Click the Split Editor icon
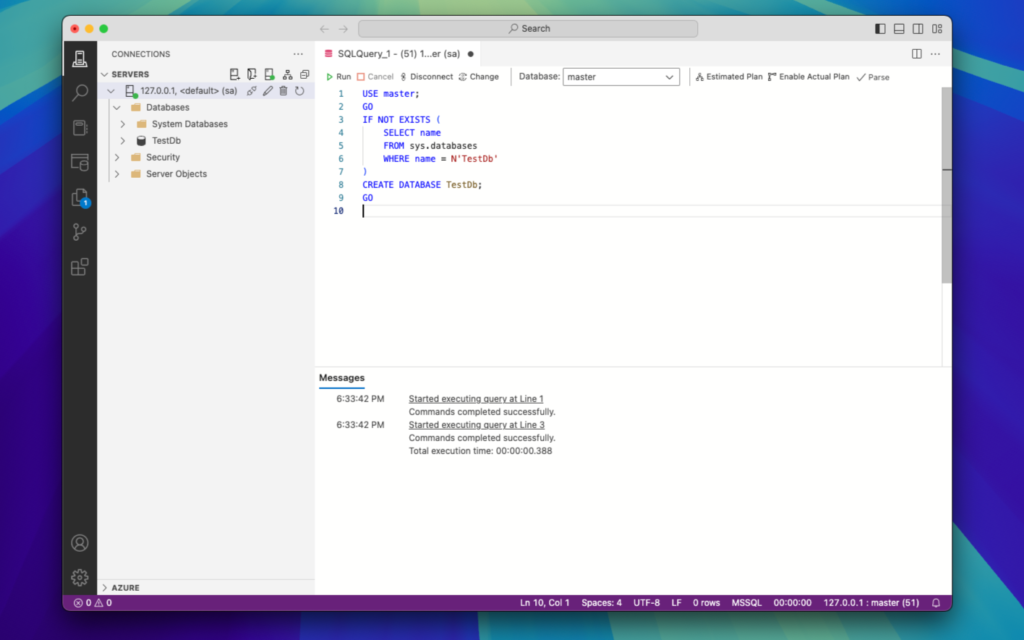Screen dimensions: 1024x640 917,54
